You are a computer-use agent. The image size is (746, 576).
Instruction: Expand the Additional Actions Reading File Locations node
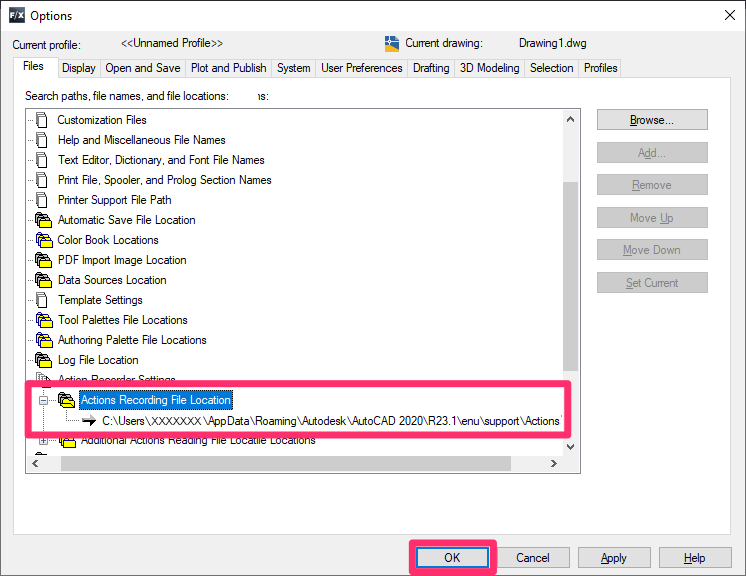pyautogui.click(x=43, y=440)
